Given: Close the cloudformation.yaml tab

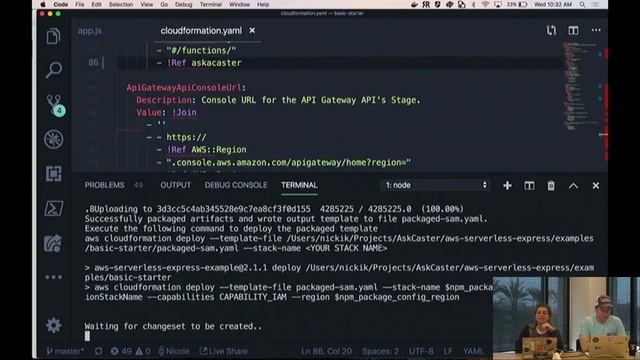Looking at the screenshot, I should (x=252, y=31).
